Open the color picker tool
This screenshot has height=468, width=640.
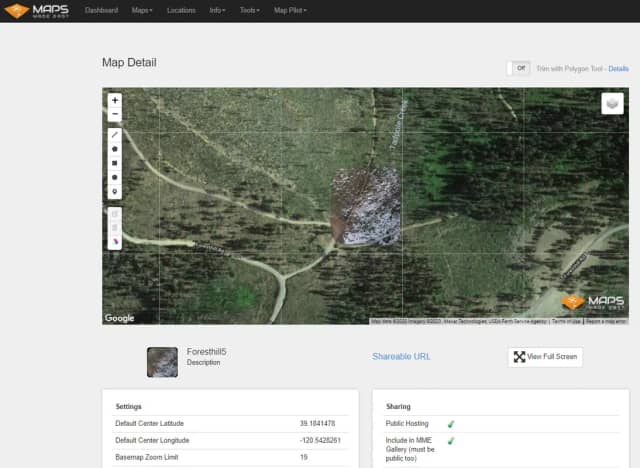pyautogui.click(x=115, y=242)
